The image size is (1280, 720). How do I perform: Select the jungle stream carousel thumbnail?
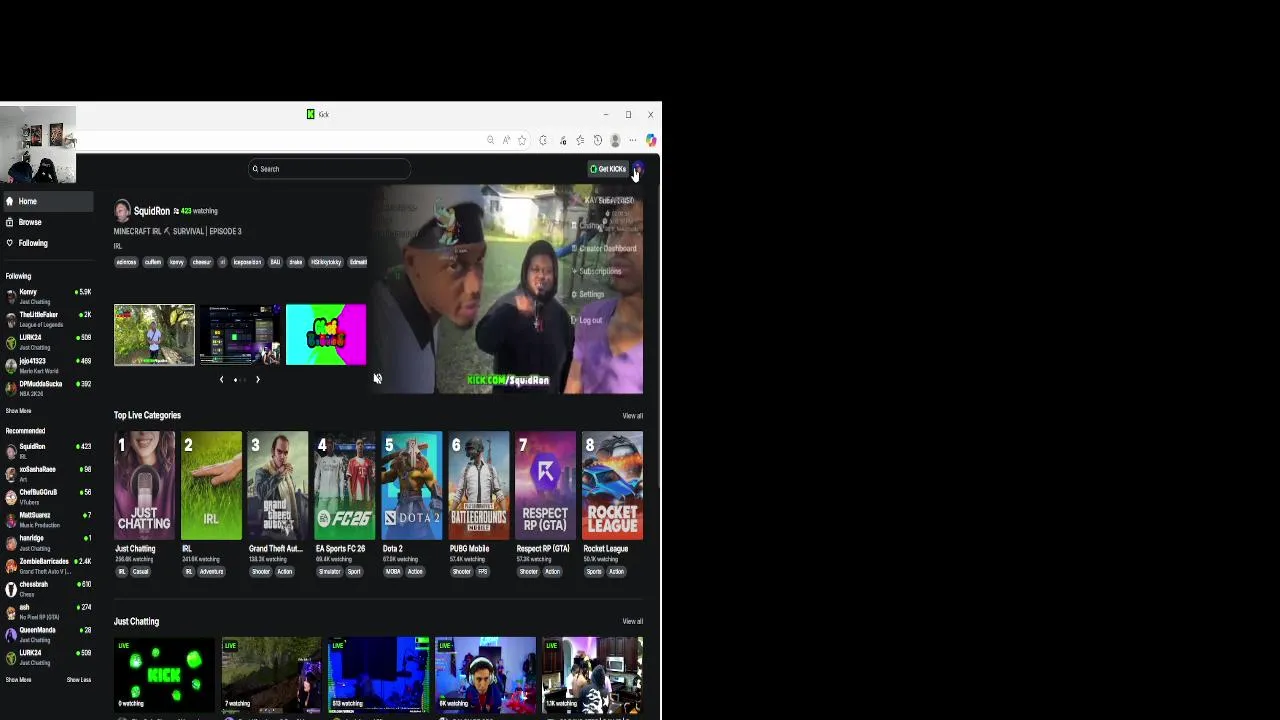pyautogui.click(x=154, y=335)
